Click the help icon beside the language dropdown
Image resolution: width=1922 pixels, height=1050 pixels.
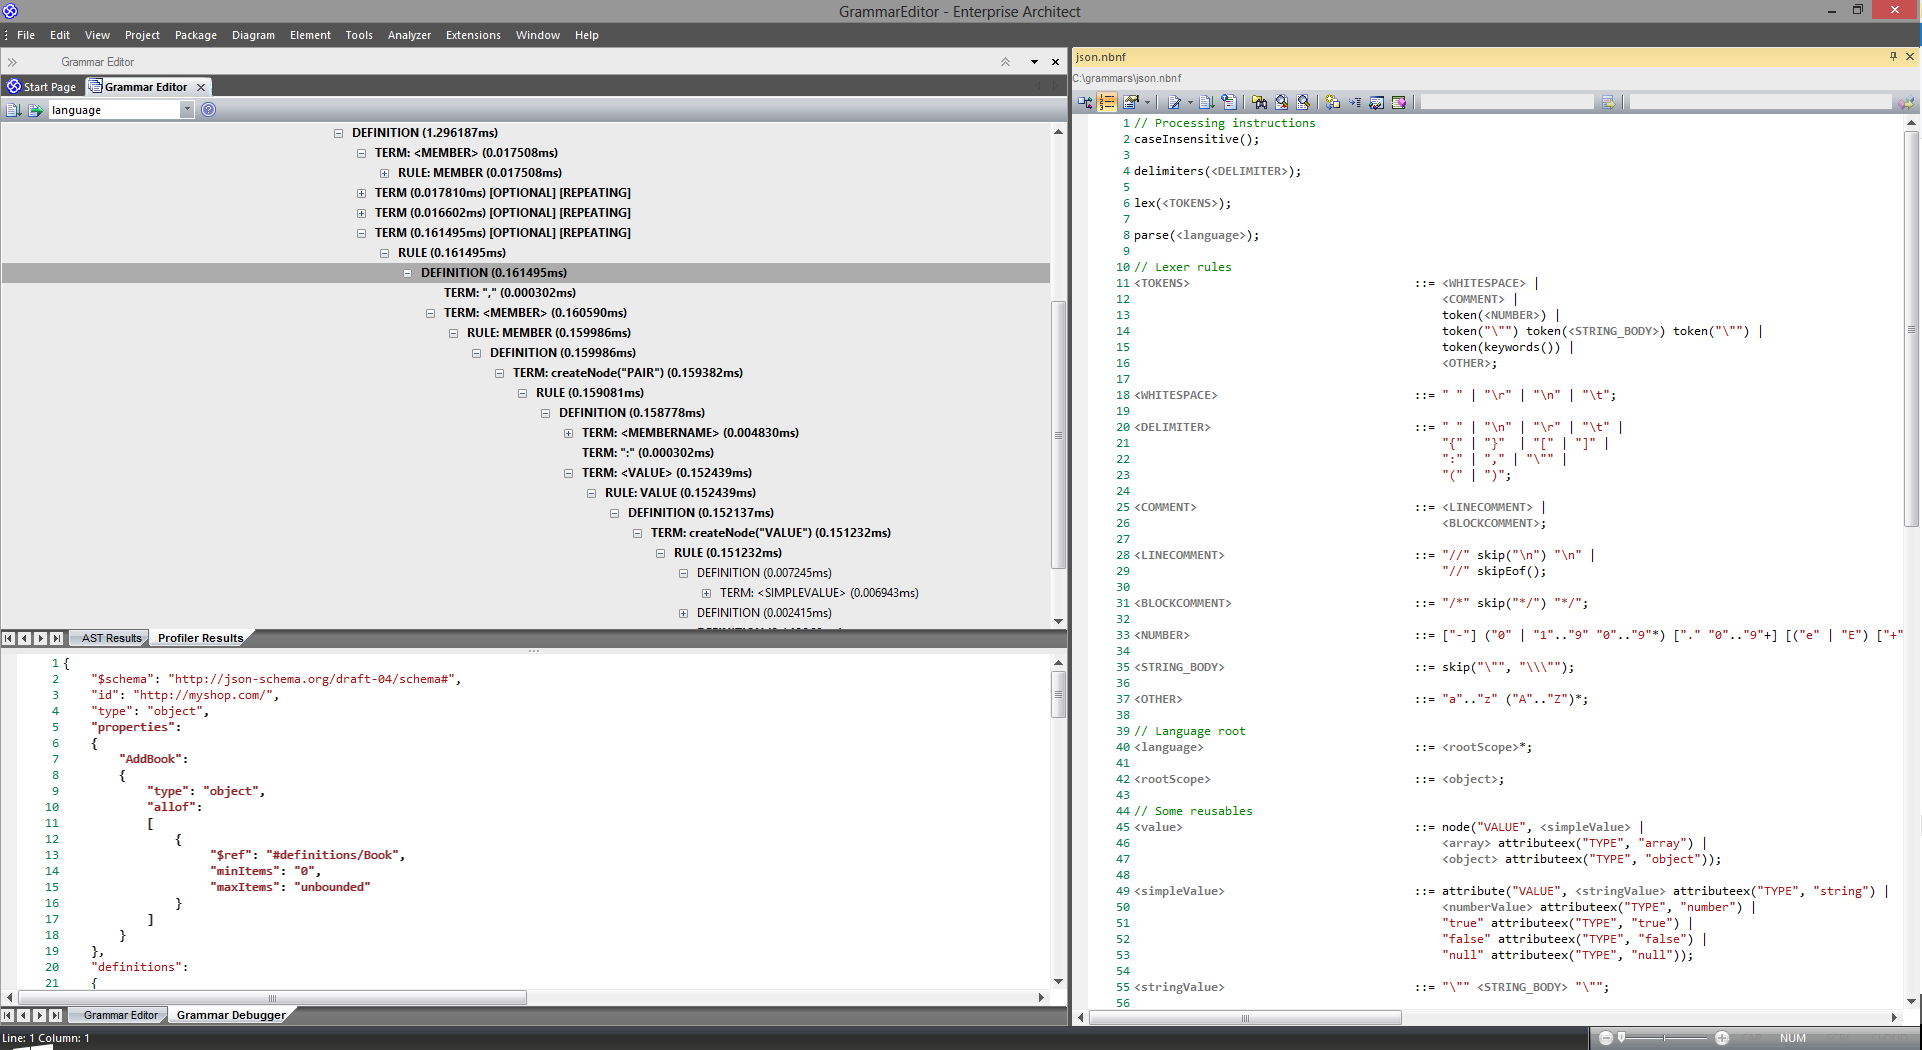tap(208, 110)
